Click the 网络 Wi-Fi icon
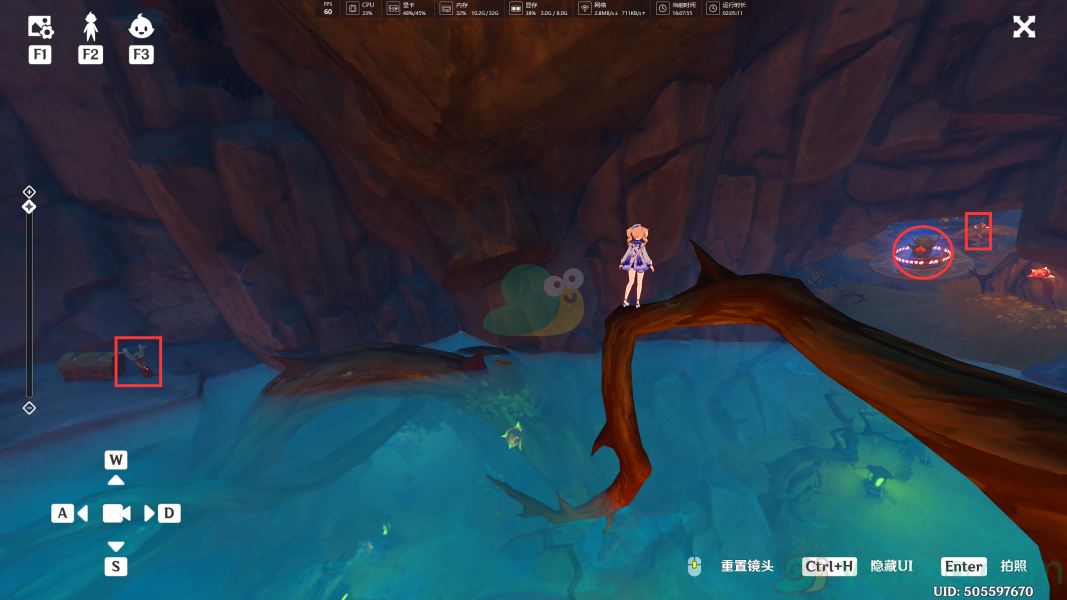This screenshot has height=600, width=1067. [x=584, y=8]
